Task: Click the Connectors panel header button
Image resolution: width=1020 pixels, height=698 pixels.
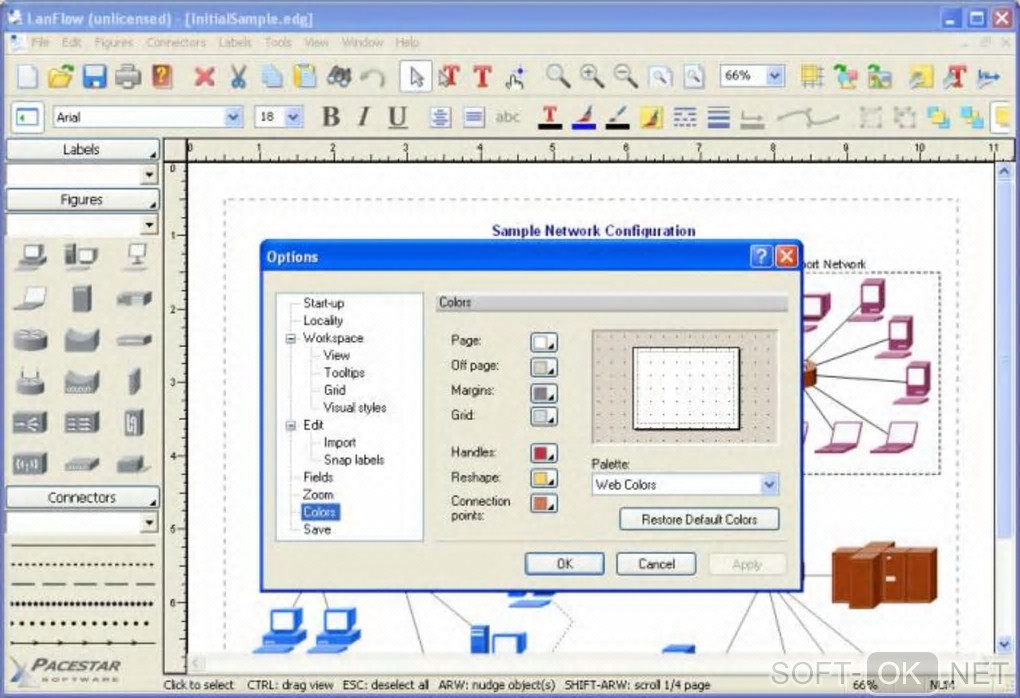Action: [x=82, y=498]
